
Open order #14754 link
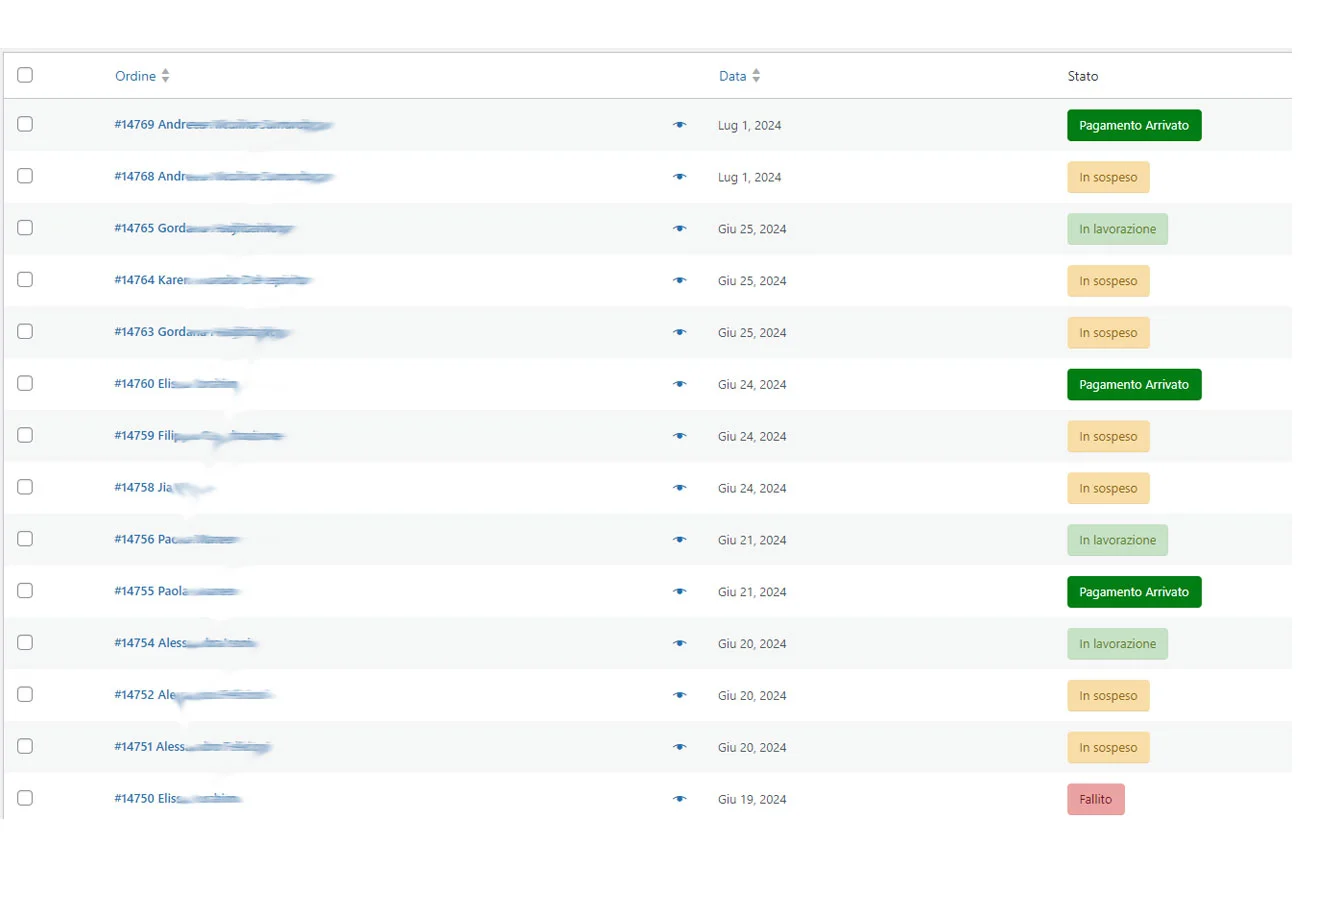186,644
